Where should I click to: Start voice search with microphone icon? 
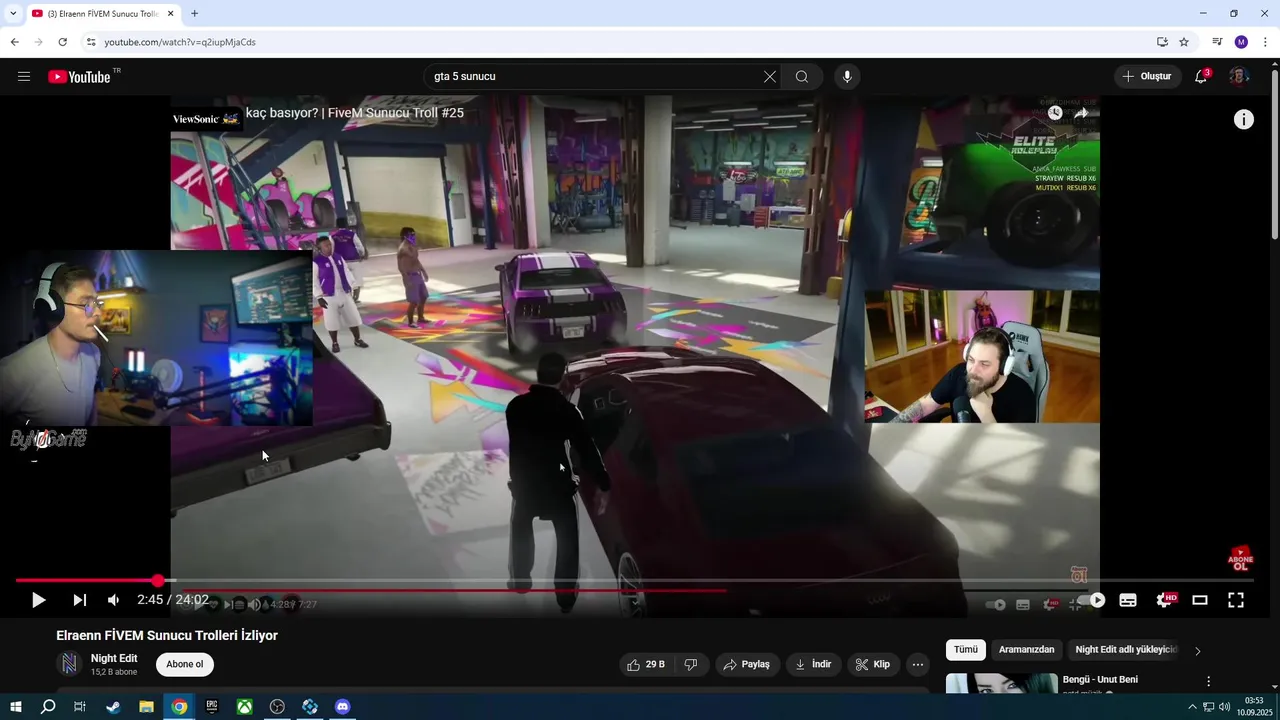tap(847, 77)
